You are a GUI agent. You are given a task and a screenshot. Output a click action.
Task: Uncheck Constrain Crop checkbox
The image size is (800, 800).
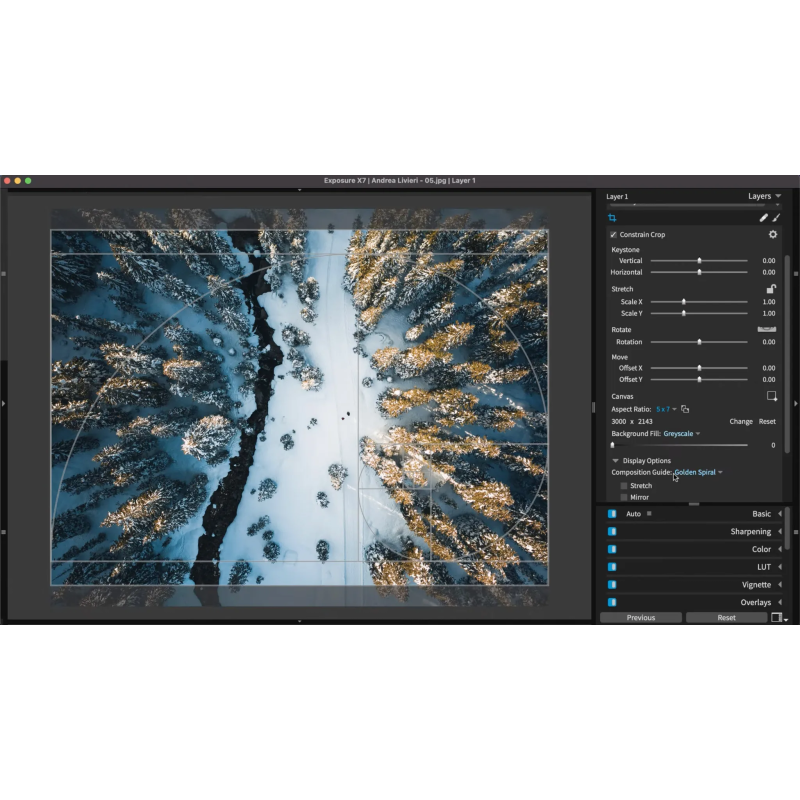click(x=613, y=235)
